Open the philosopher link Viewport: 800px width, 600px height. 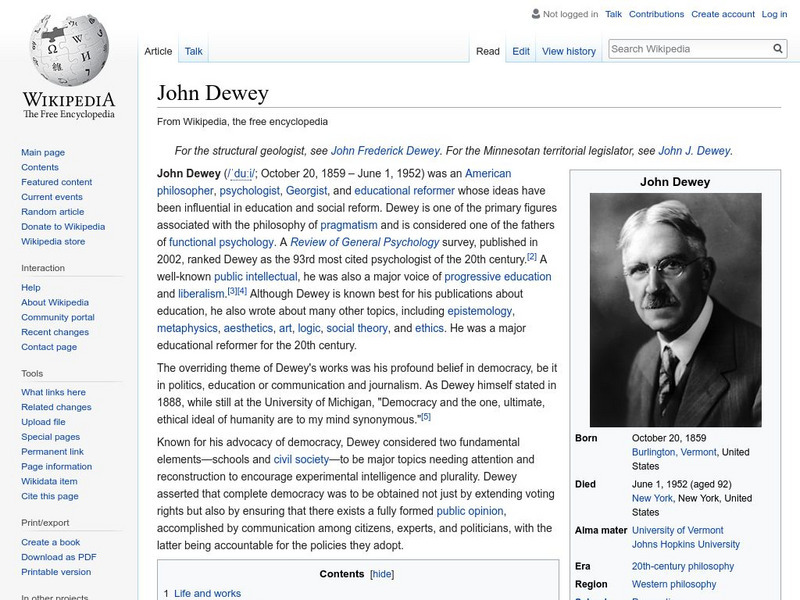click(185, 190)
